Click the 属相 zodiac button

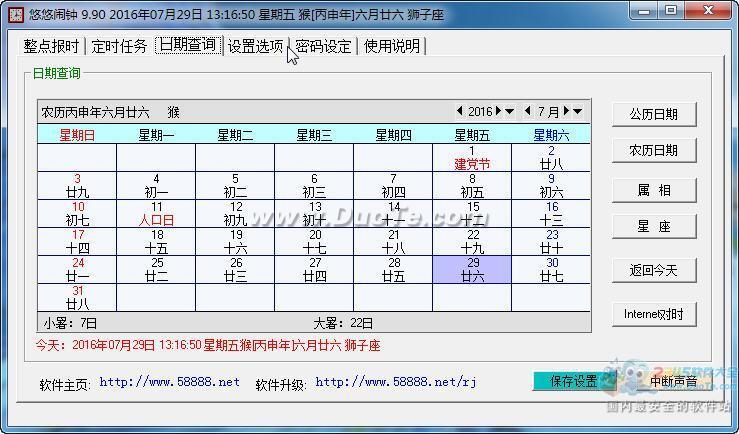point(653,190)
